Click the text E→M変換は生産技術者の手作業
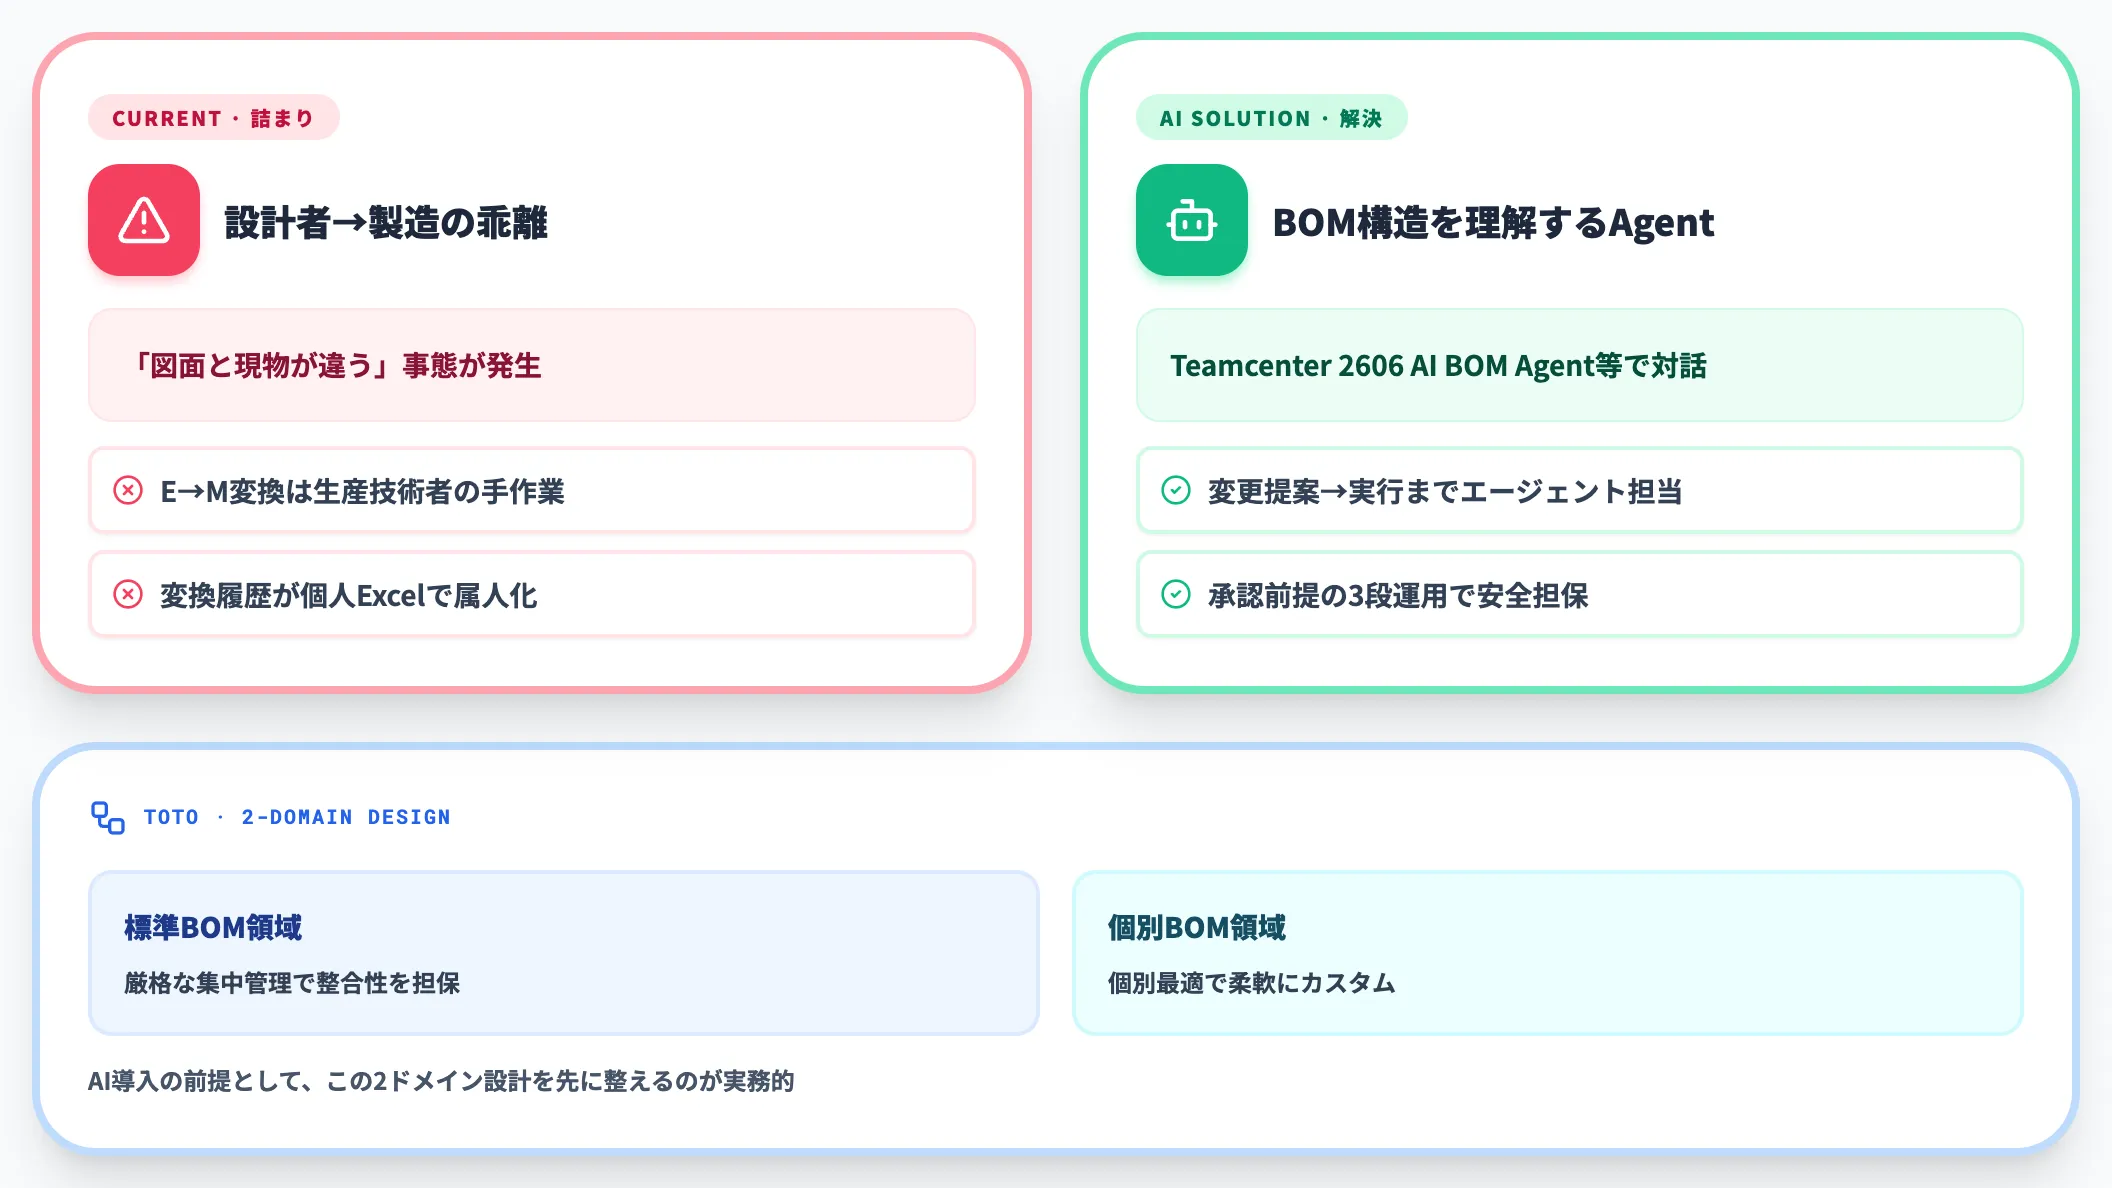The image size is (2112, 1188). (x=362, y=491)
